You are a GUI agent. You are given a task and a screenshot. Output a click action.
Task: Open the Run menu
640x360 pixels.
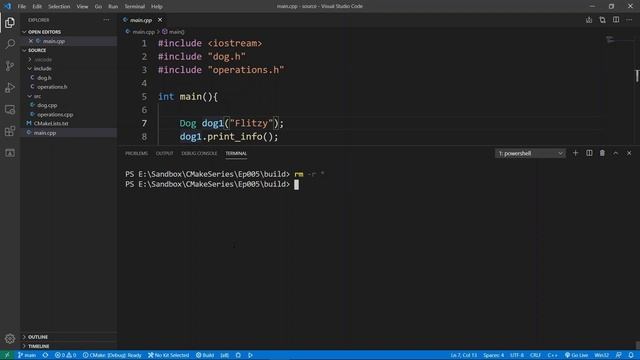point(113,6)
